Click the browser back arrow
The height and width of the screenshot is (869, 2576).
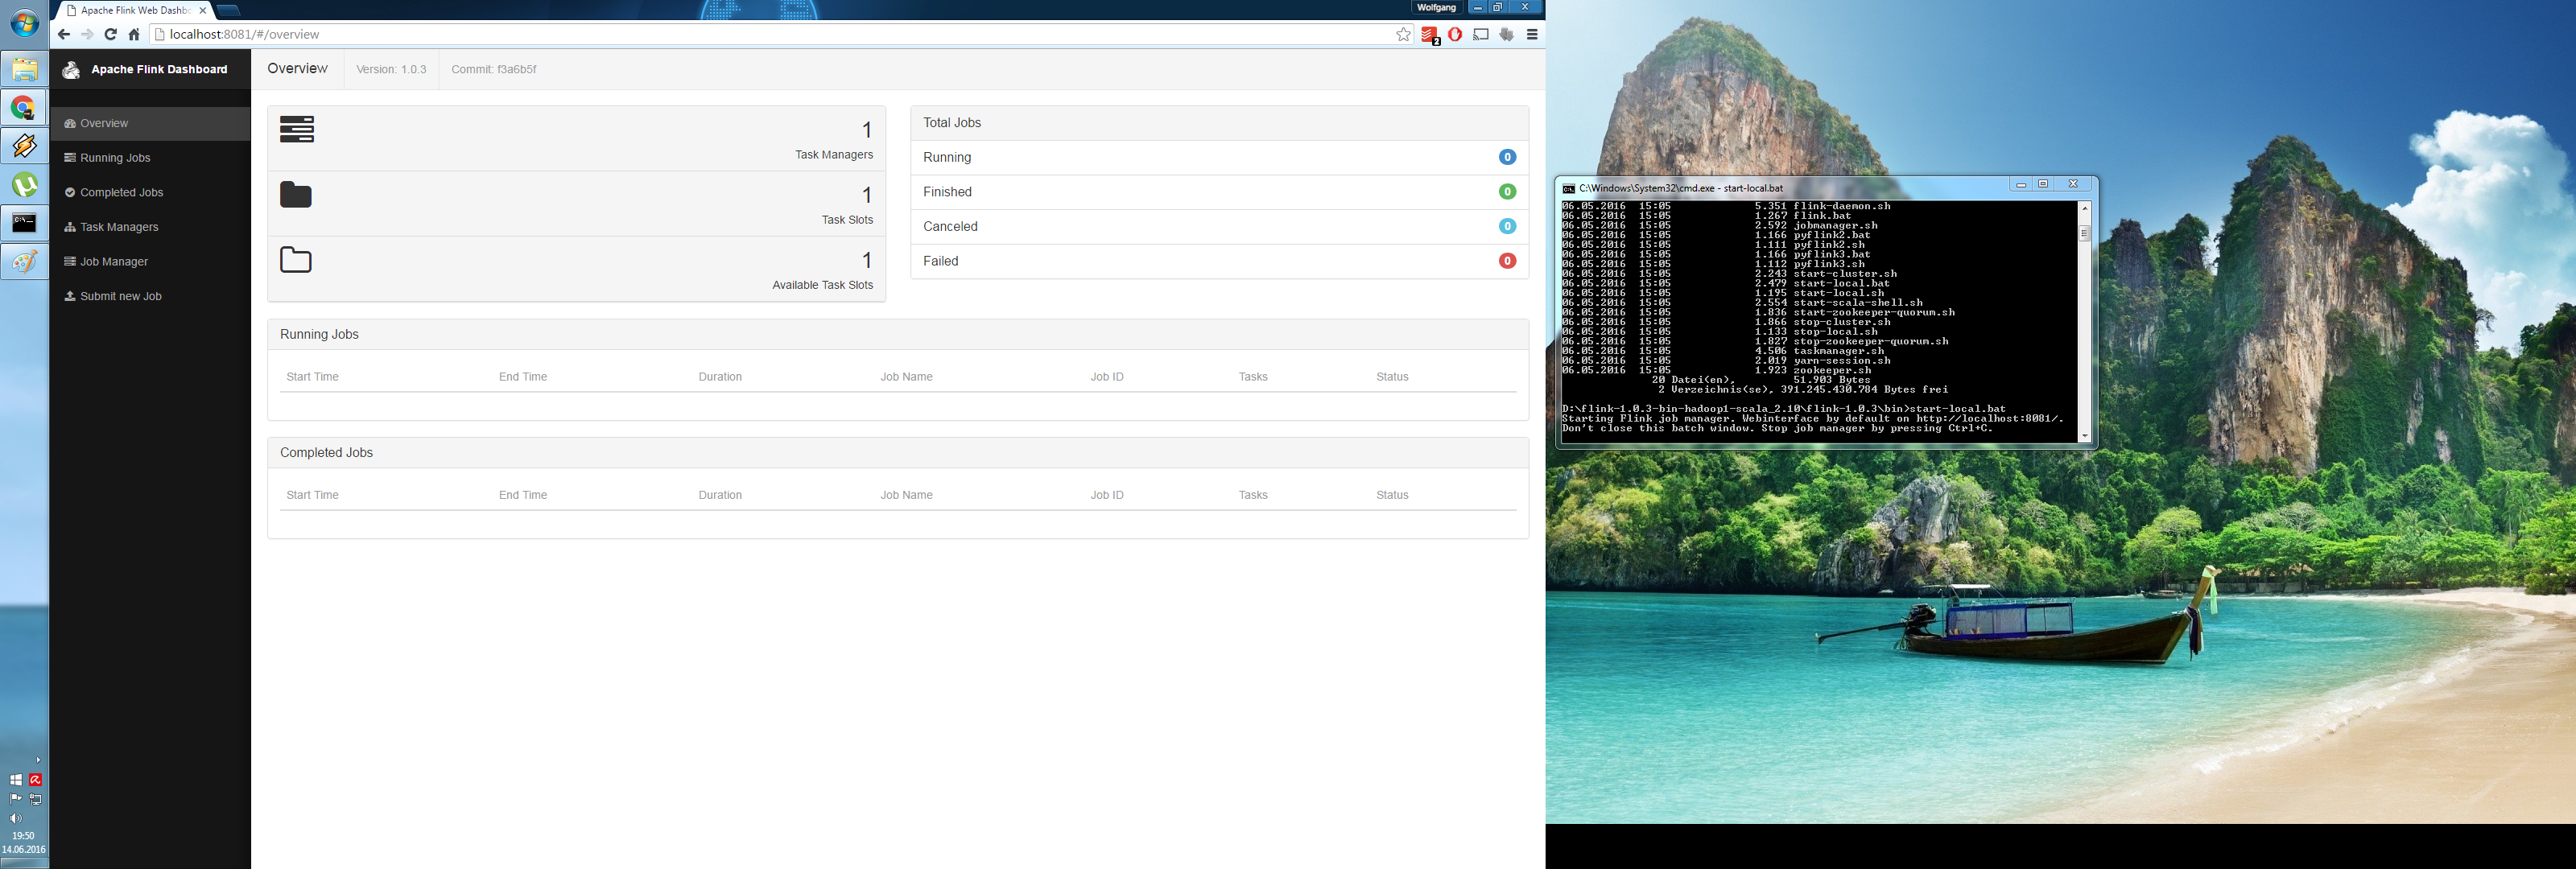[64, 34]
